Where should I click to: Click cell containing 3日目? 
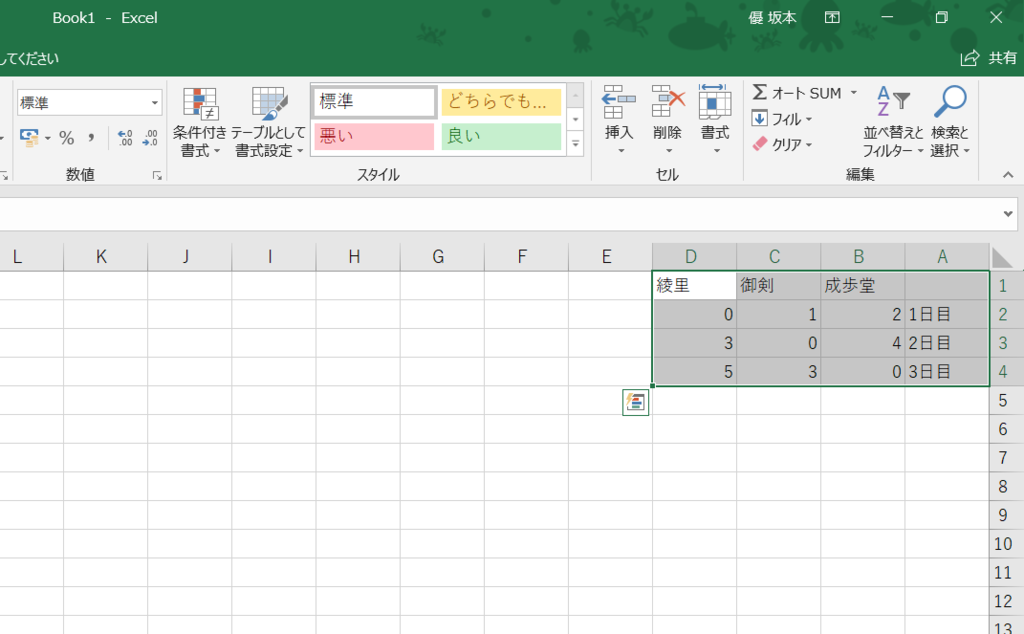click(946, 372)
